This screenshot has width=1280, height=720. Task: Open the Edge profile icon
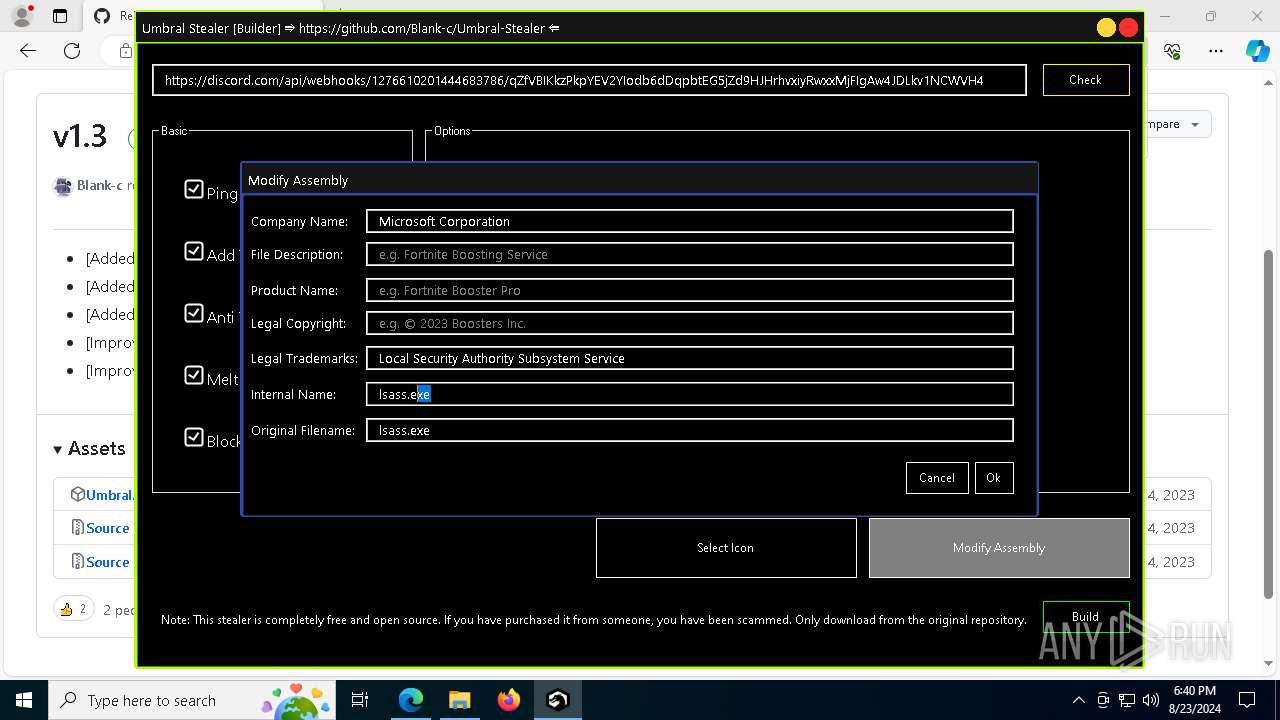22,16
